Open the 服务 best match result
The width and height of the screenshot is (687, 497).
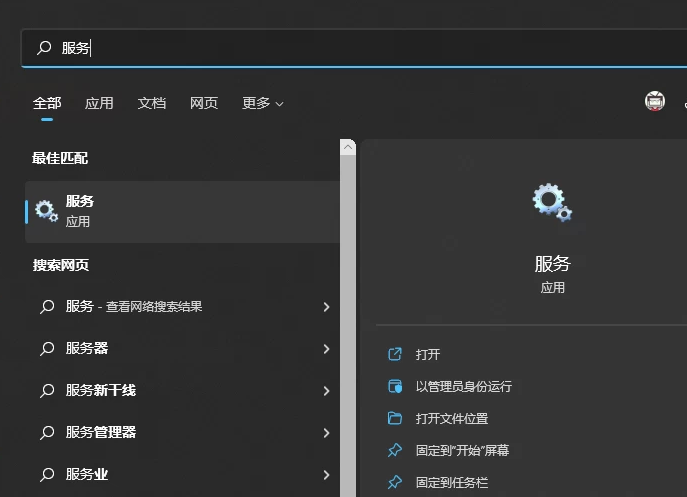(x=182, y=212)
